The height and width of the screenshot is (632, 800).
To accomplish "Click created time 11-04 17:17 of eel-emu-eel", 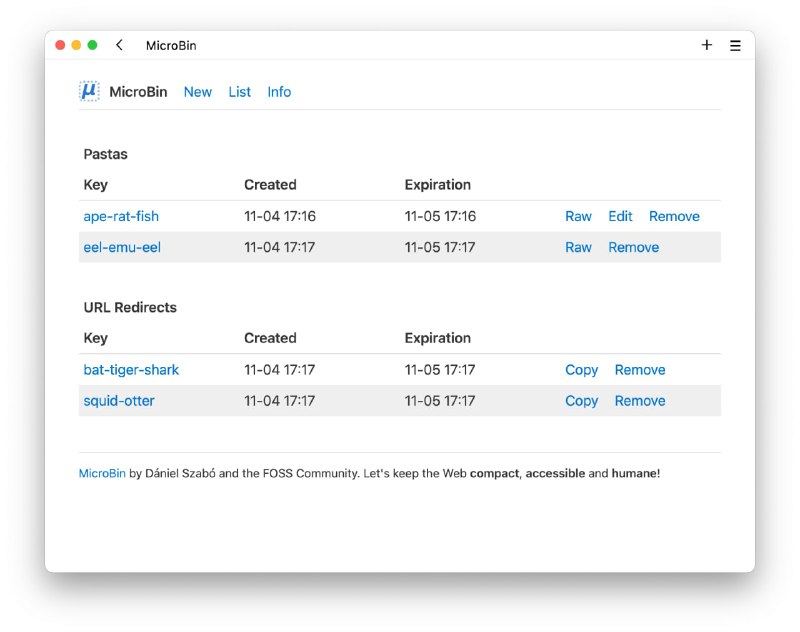I will [279, 247].
